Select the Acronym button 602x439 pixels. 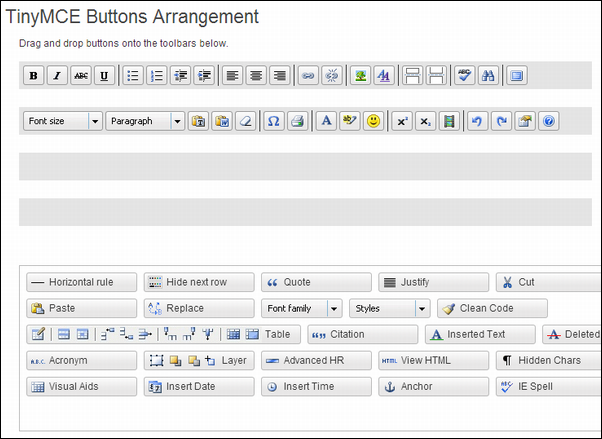click(x=82, y=361)
